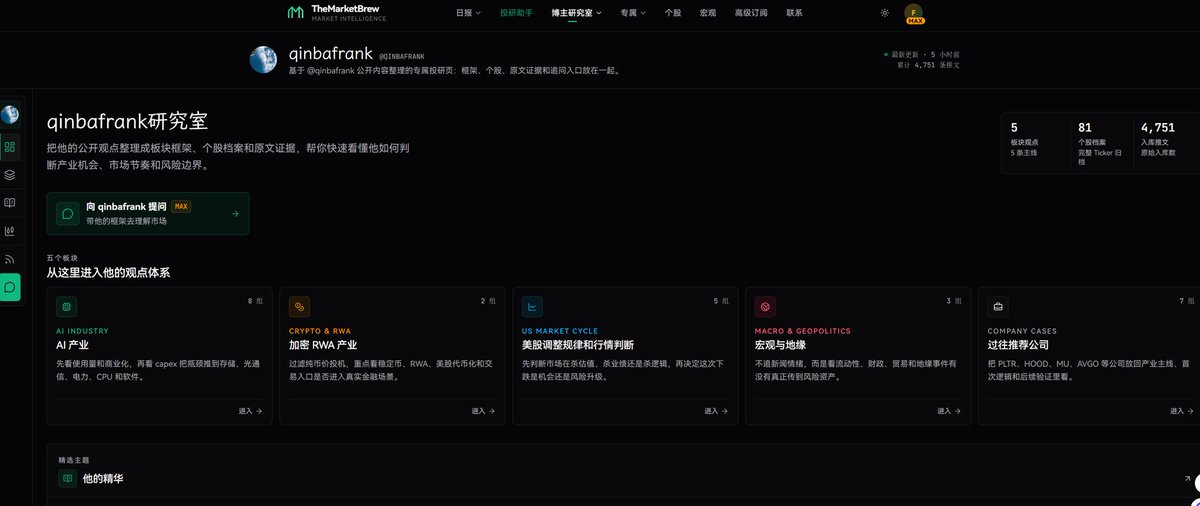Click 进入 on the 宏观与地缘 card
The width and height of the screenshot is (1200, 506).
click(x=949, y=411)
